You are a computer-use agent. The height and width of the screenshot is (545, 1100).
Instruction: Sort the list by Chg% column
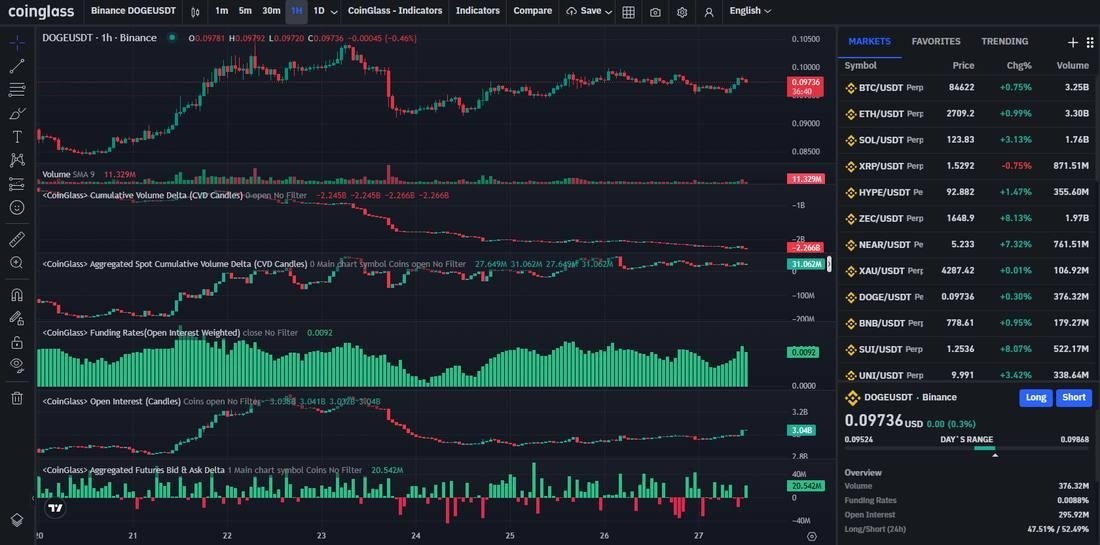[1019, 65]
